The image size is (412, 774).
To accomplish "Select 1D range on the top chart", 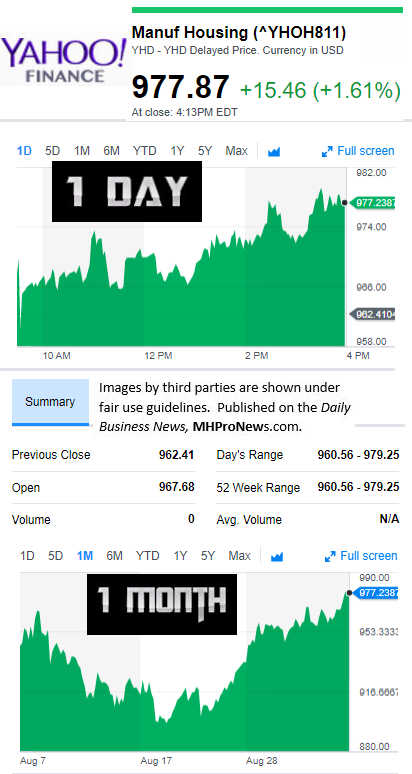I will (x=24, y=151).
